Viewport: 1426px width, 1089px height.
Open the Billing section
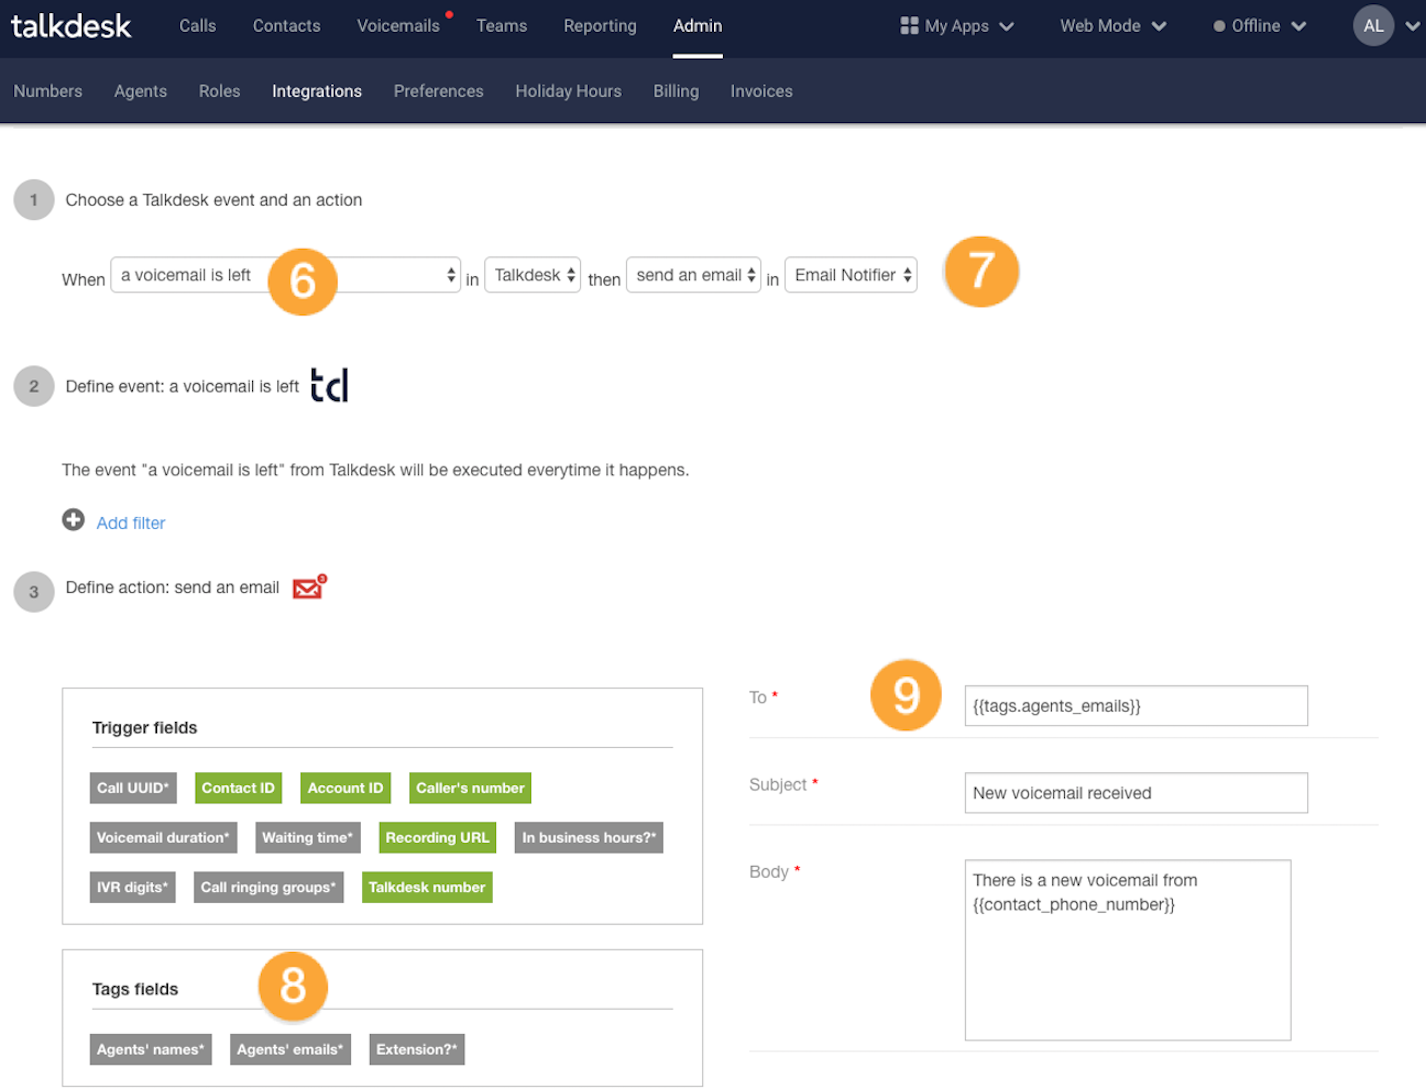[x=676, y=91]
